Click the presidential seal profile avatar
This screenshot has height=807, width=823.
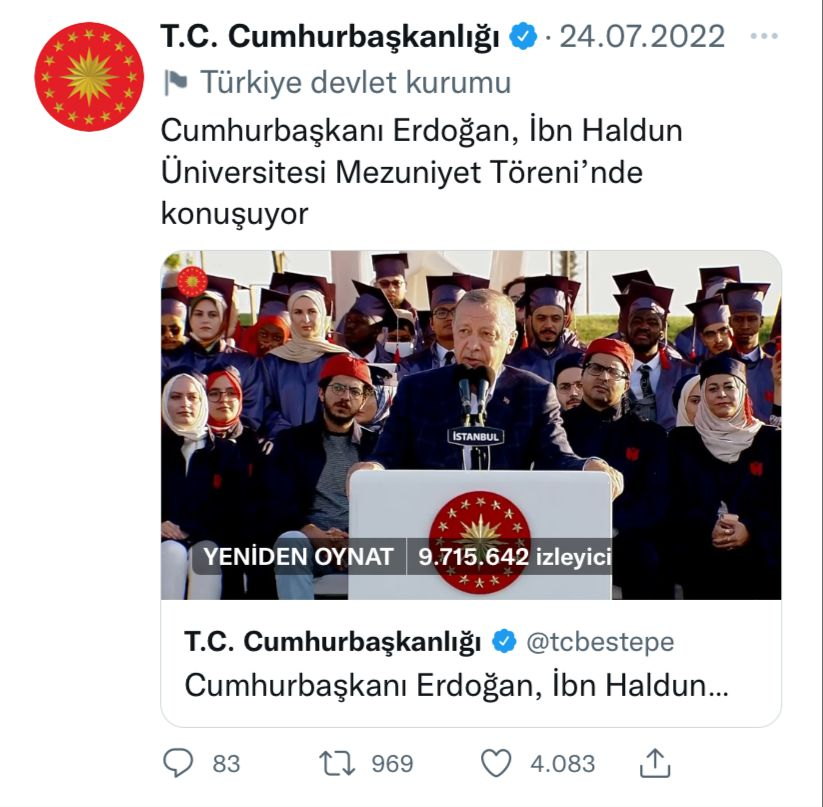[x=89, y=77]
